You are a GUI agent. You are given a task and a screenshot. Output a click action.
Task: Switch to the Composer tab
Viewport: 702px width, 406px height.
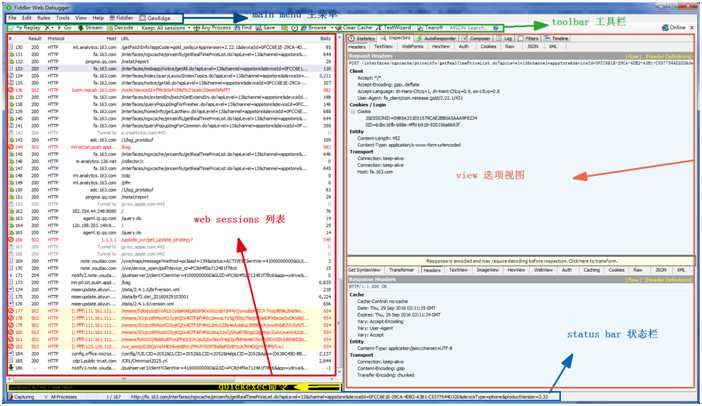[x=476, y=38]
